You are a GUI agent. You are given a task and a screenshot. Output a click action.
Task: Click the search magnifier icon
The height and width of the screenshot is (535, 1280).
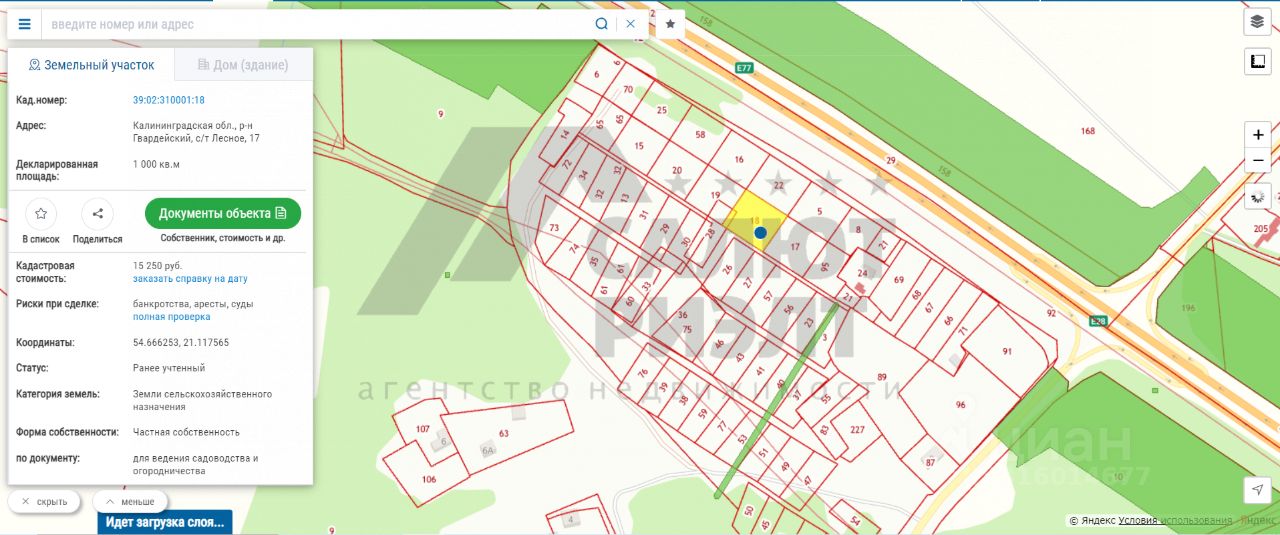[601, 24]
